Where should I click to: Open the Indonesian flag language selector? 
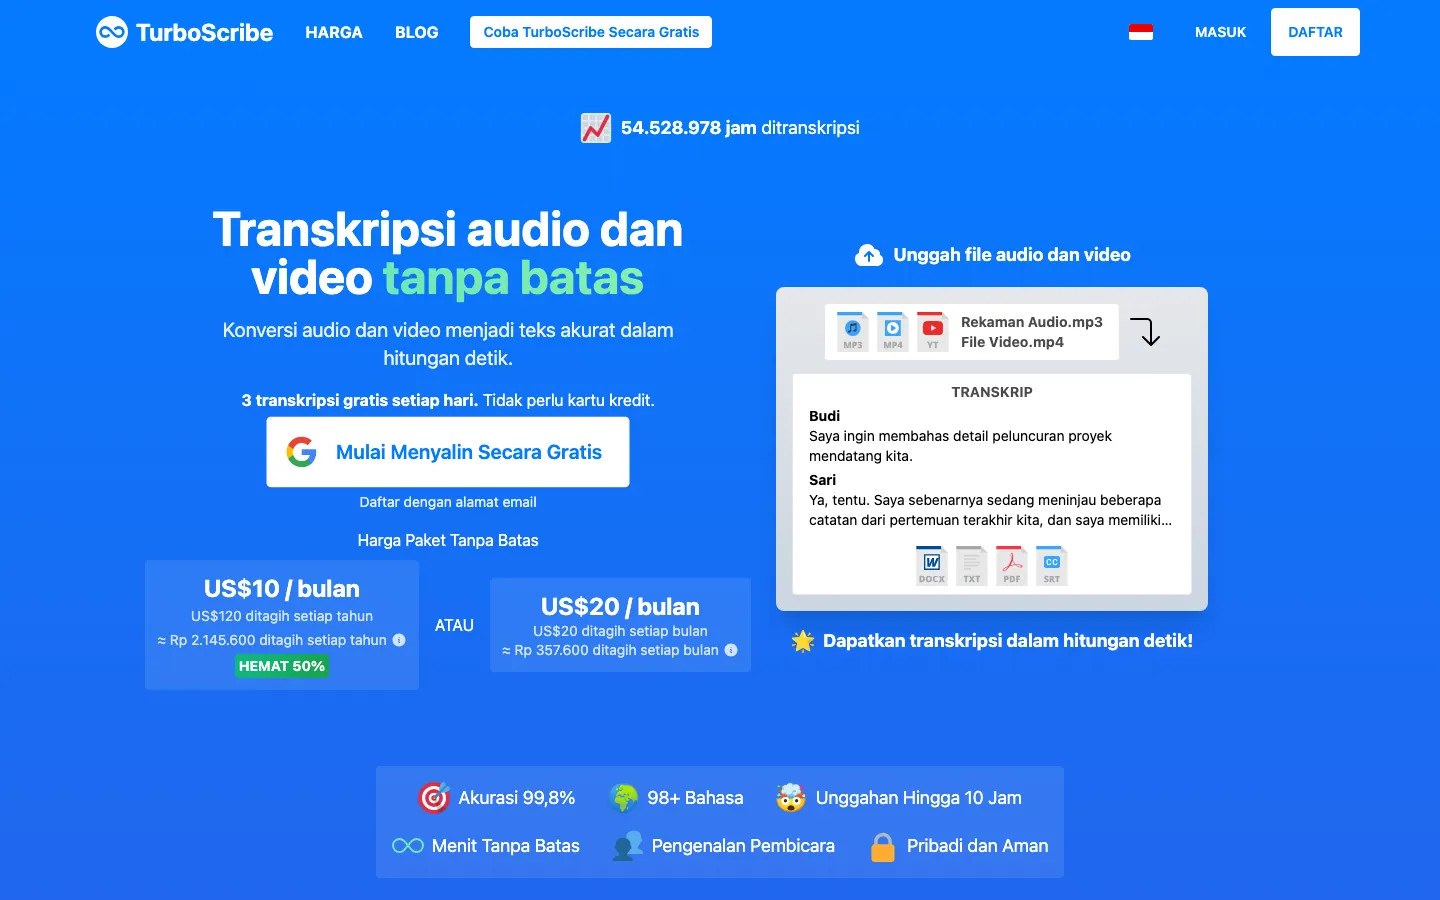[x=1141, y=32]
